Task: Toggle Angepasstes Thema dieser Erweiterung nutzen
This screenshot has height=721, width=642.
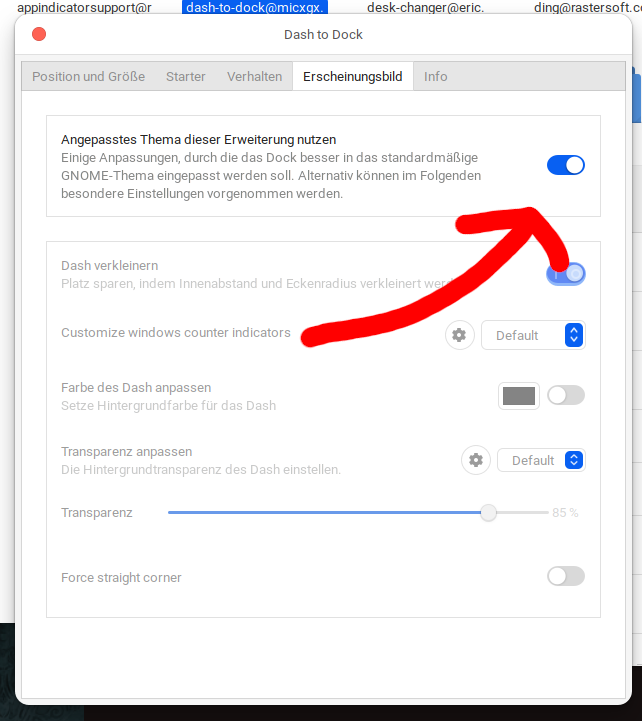Action: [x=566, y=165]
